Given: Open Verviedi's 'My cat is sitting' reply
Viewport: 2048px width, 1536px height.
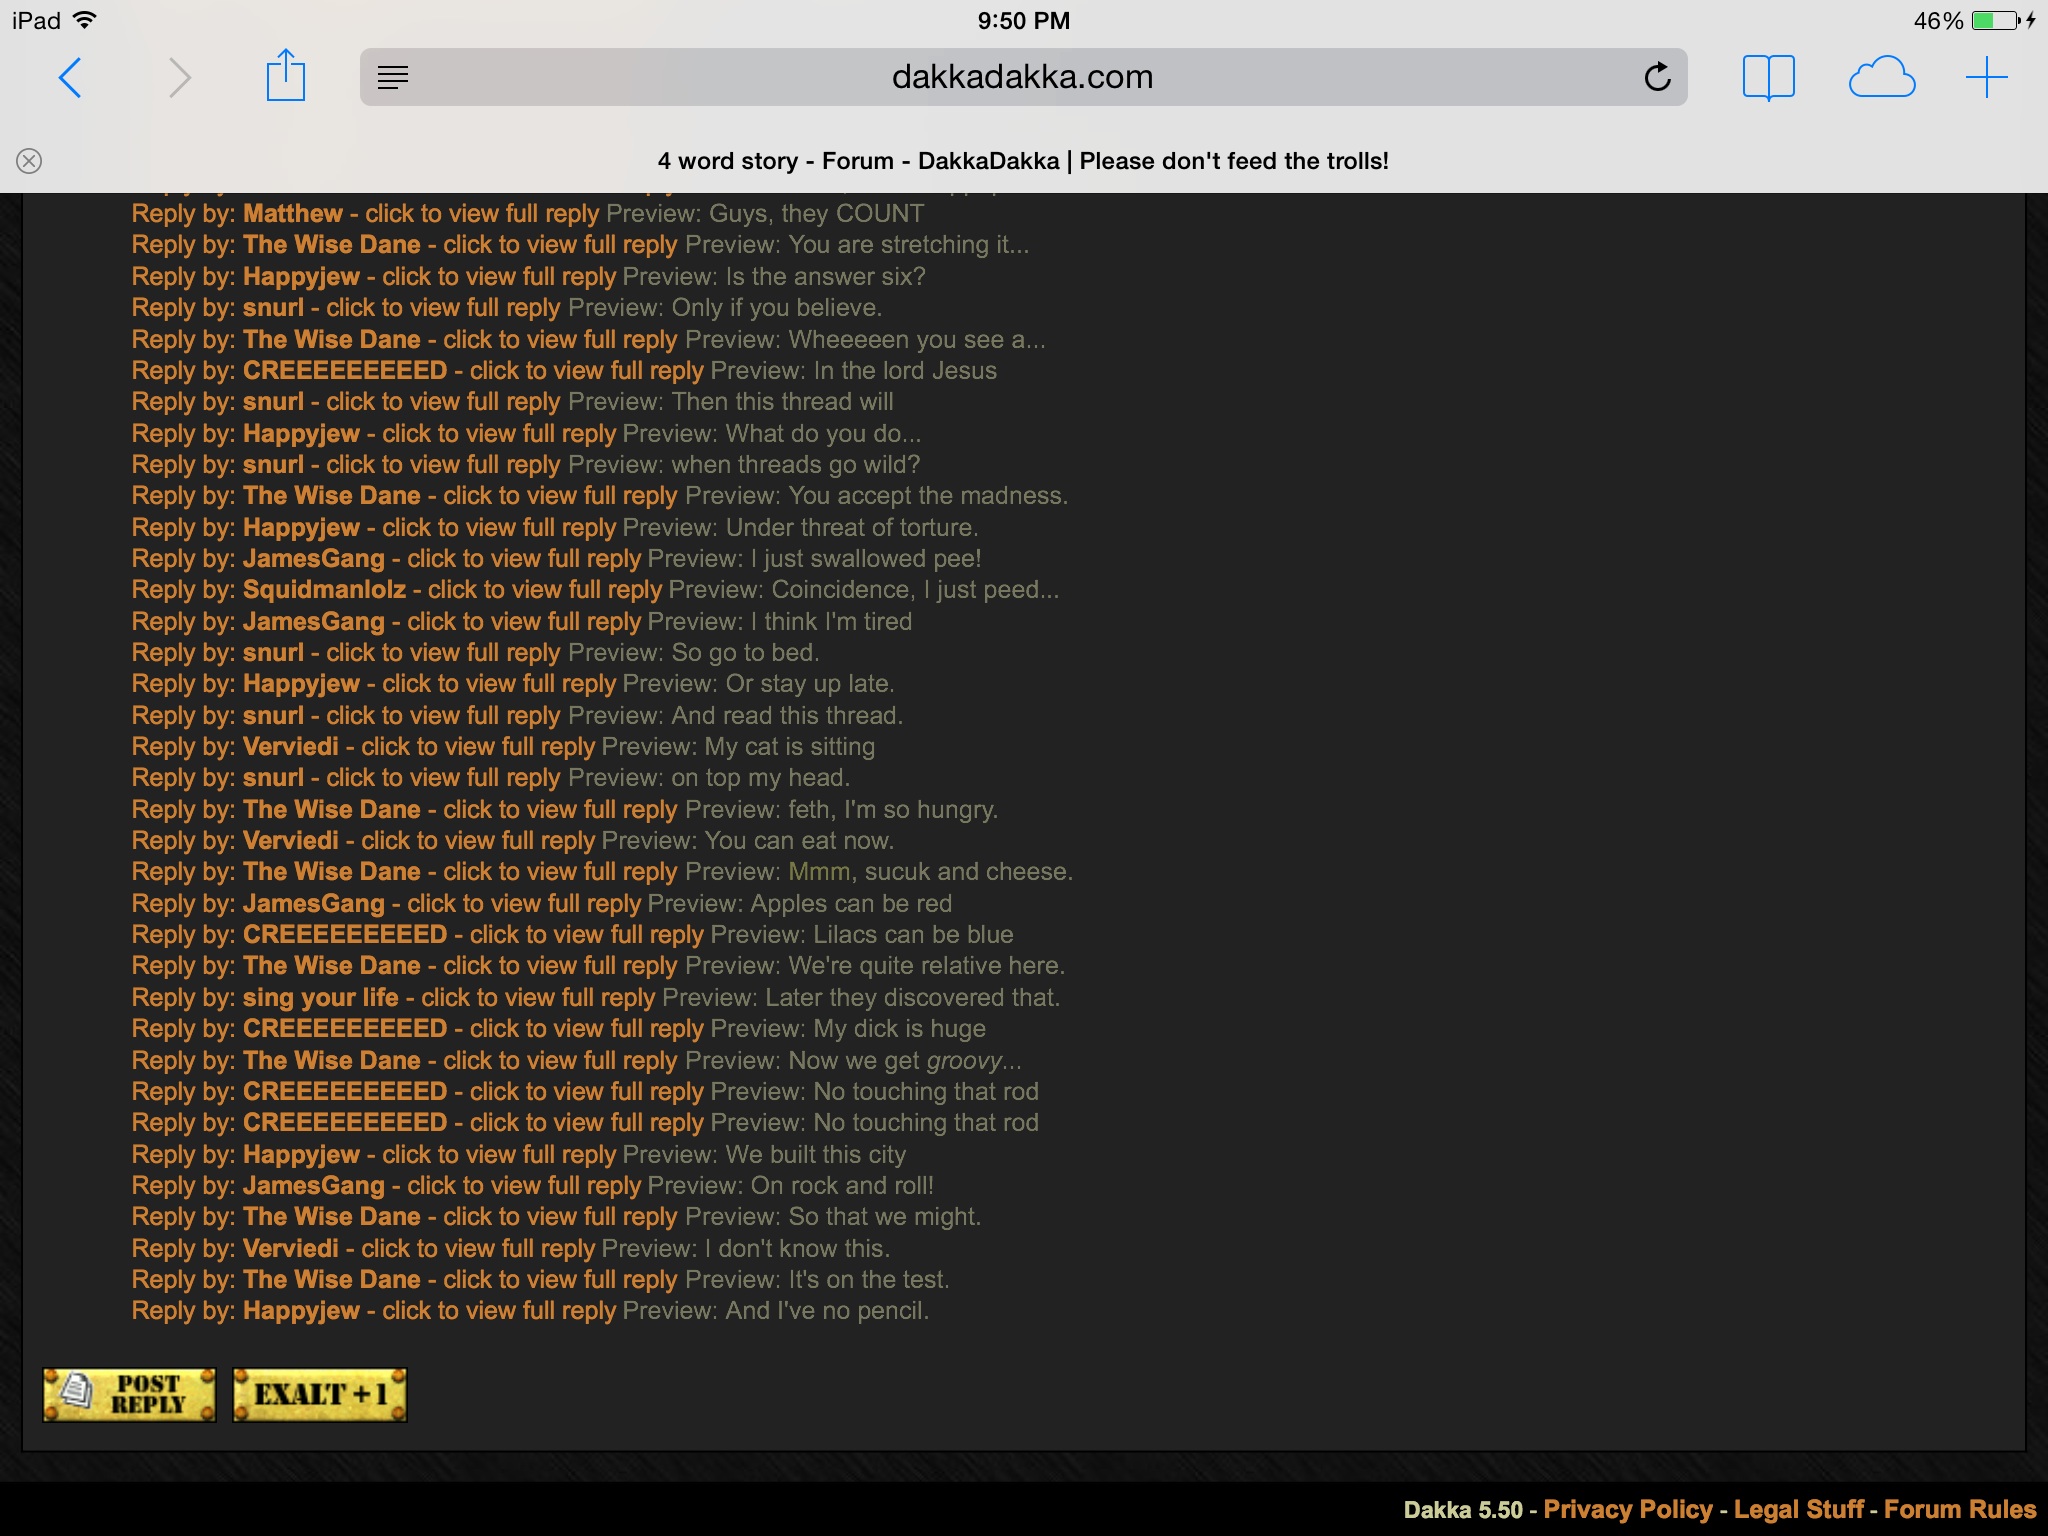Looking at the screenshot, I should coord(477,747).
